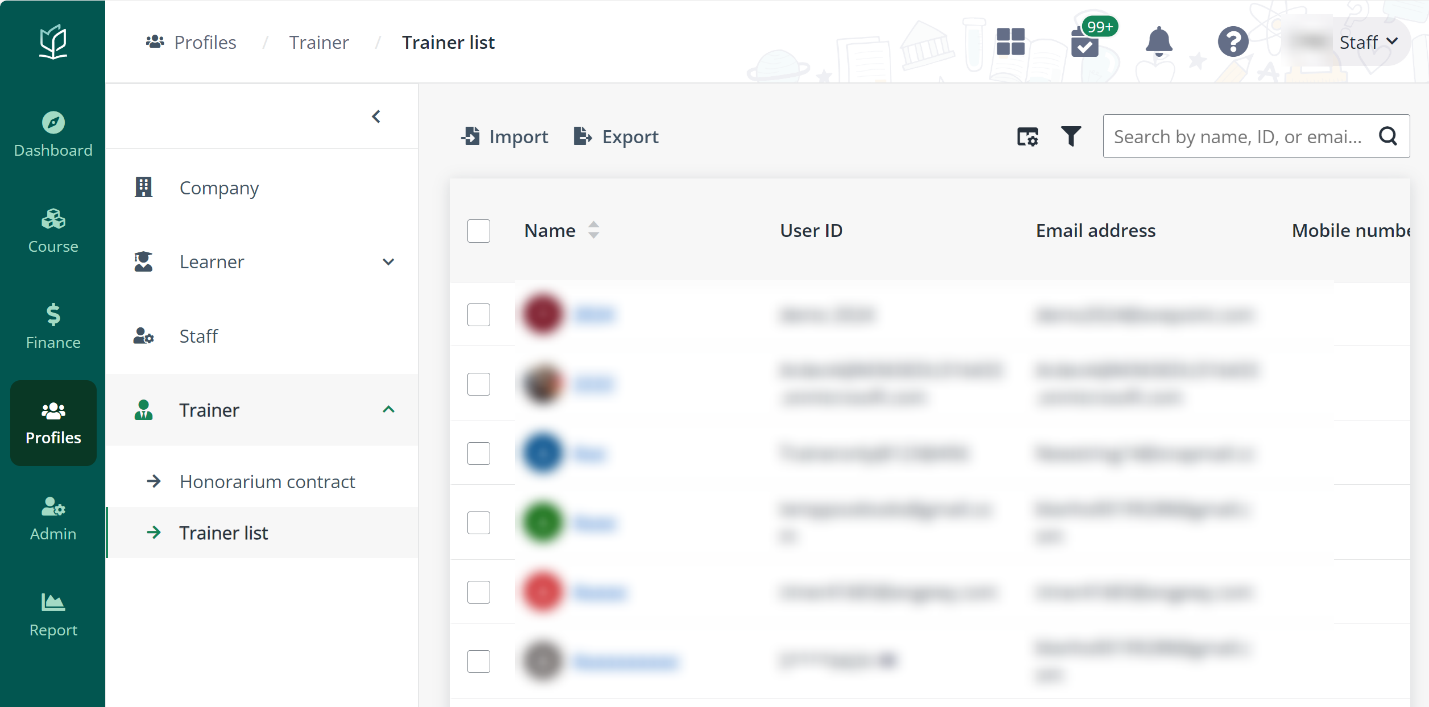Check the fifth trainer row checkbox

coord(479,592)
